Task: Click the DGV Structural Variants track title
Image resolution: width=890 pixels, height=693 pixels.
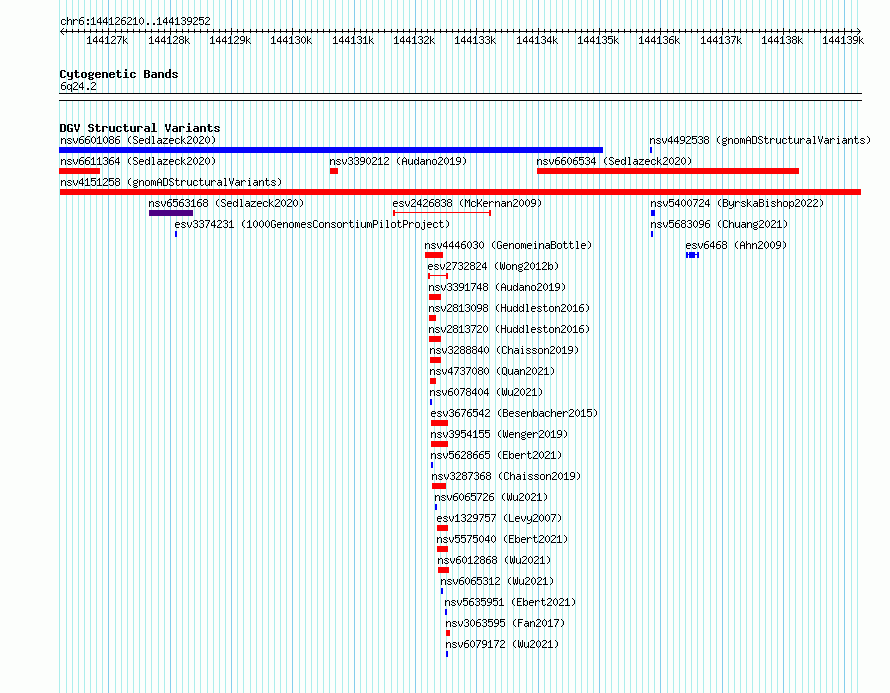Action: click(140, 128)
